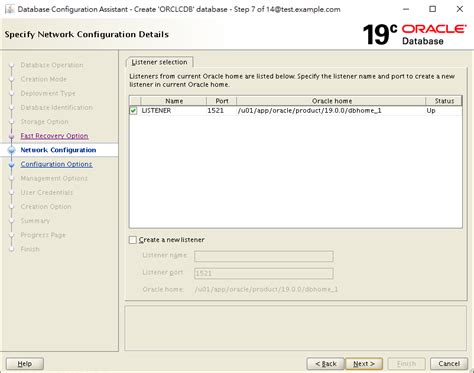Viewport: 474px width, 373px height.
Task: Click the Status column header
Action: pyautogui.click(x=444, y=101)
